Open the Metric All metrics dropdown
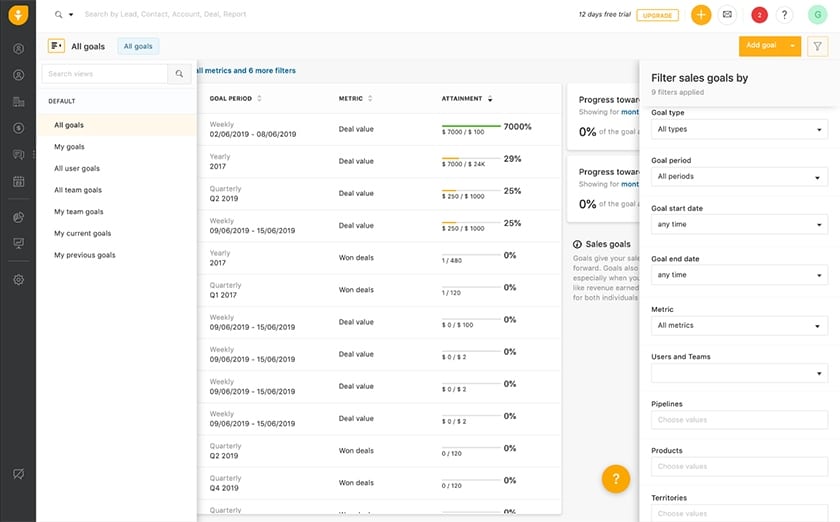Image resolution: width=840 pixels, height=522 pixels. coord(739,325)
